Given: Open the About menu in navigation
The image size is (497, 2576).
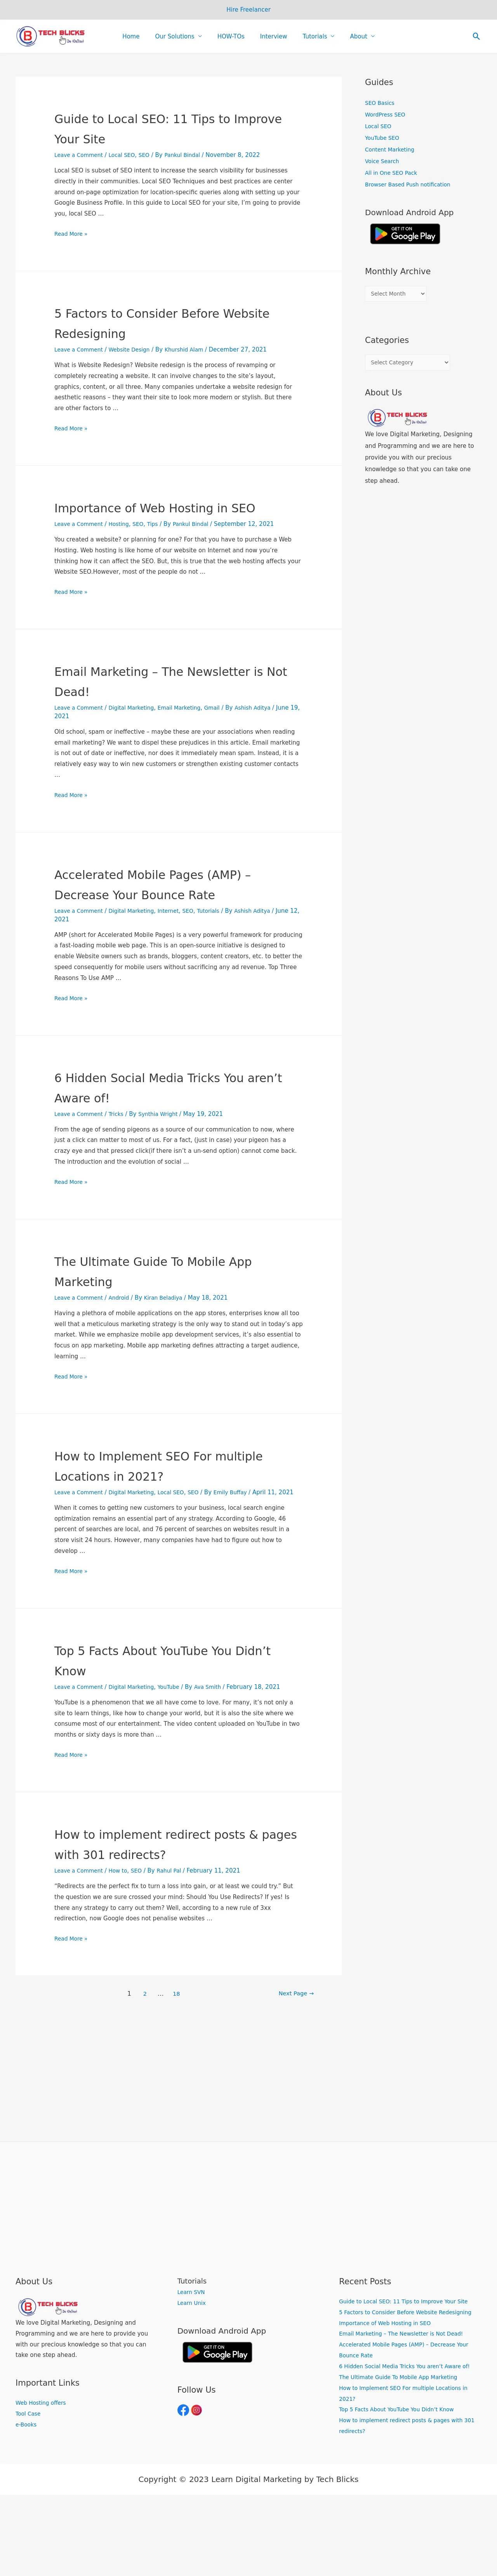Looking at the screenshot, I should point(362,36).
